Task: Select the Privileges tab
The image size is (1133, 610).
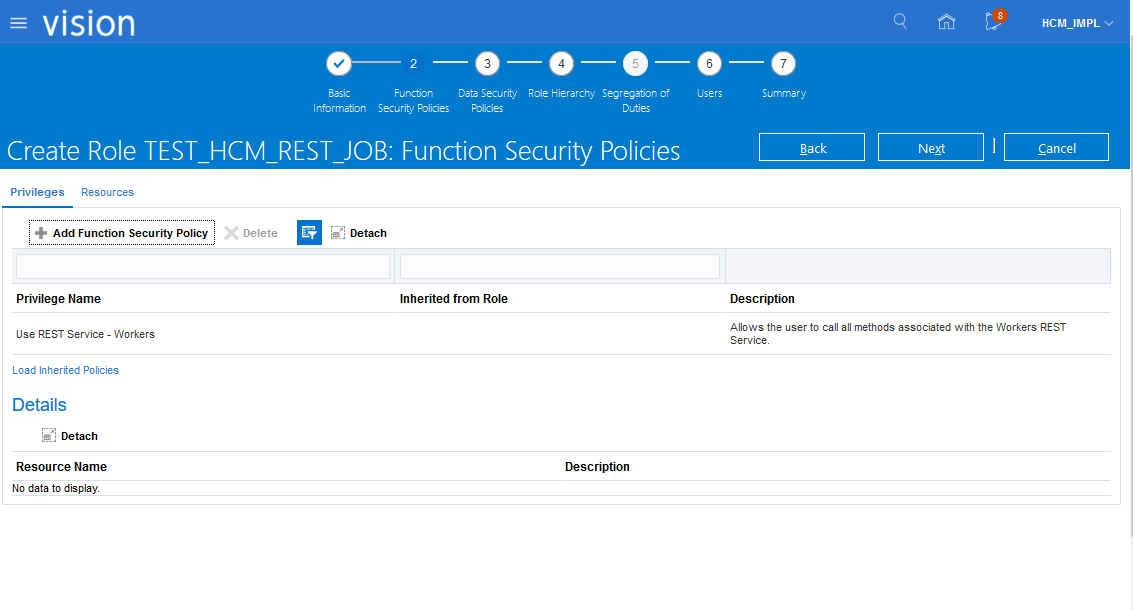Action: (x=37, y=192)
